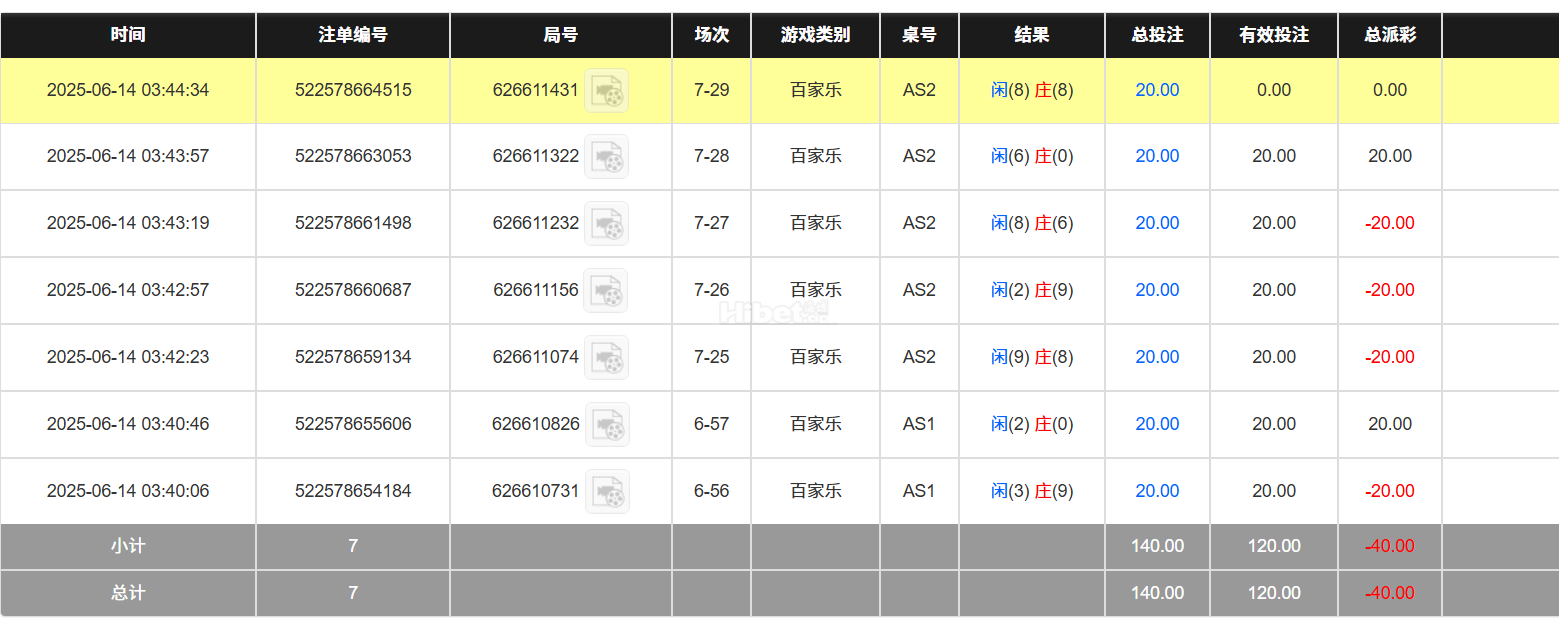Open bet details via blue 20.00 in top row
This screenshot has height=625, width=1559.
pos(1157,90)
